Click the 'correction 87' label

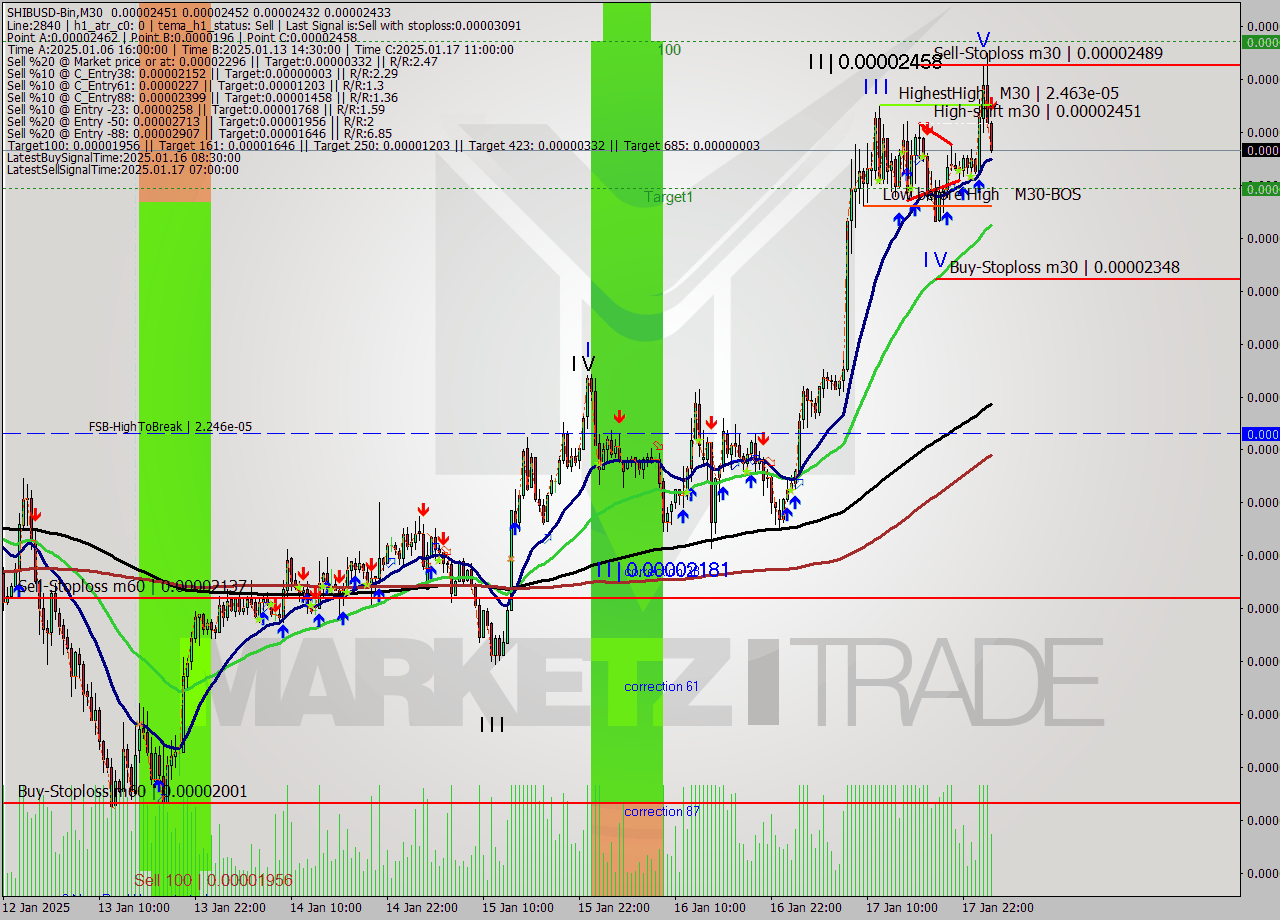pos(662,812)
